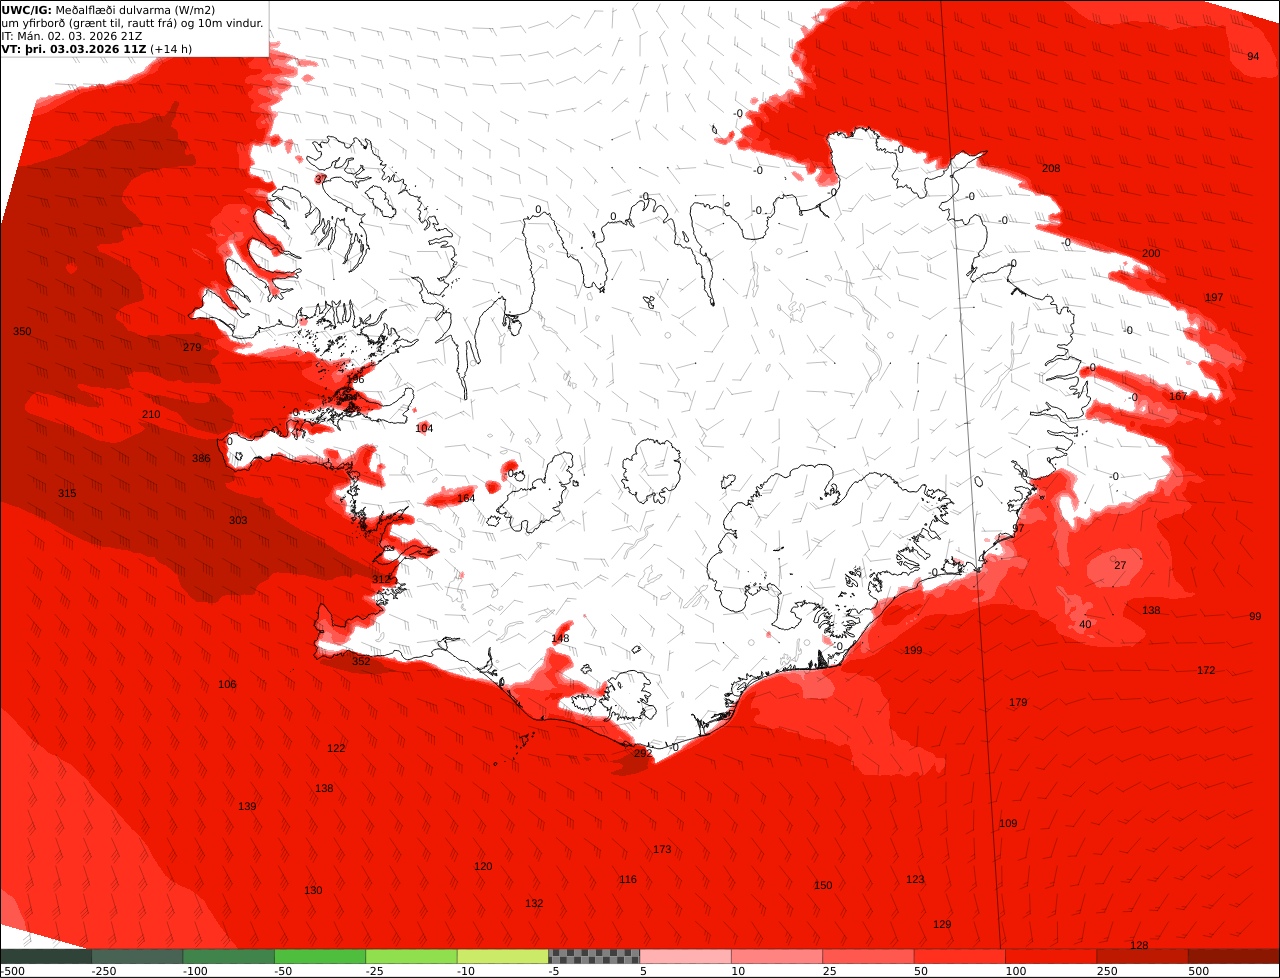Click the map value 27 off the east coast
The image size is (1280, 978).
point(1120,565)
